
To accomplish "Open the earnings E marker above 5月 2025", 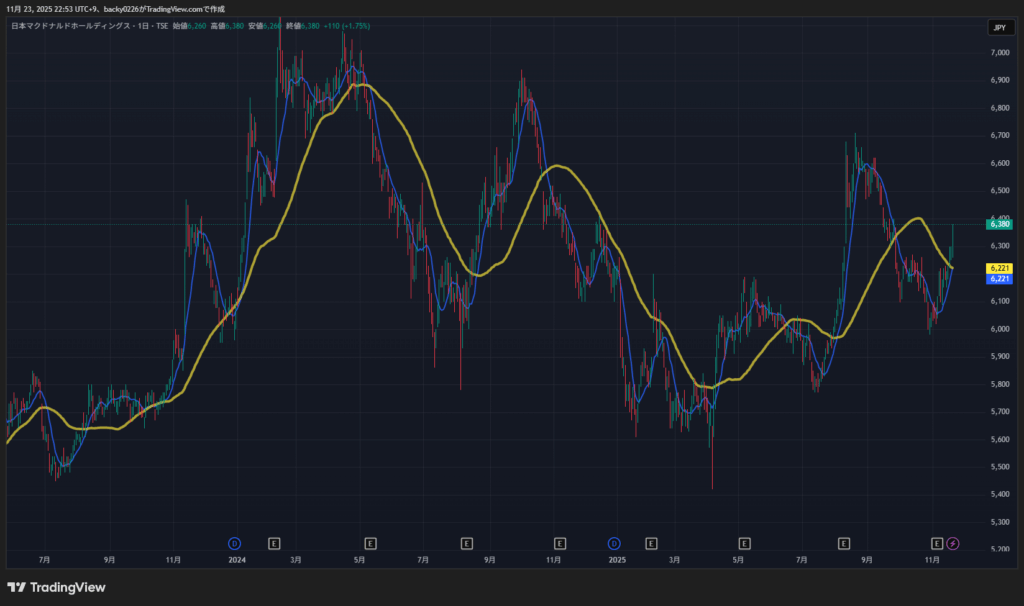I will 743,543.
